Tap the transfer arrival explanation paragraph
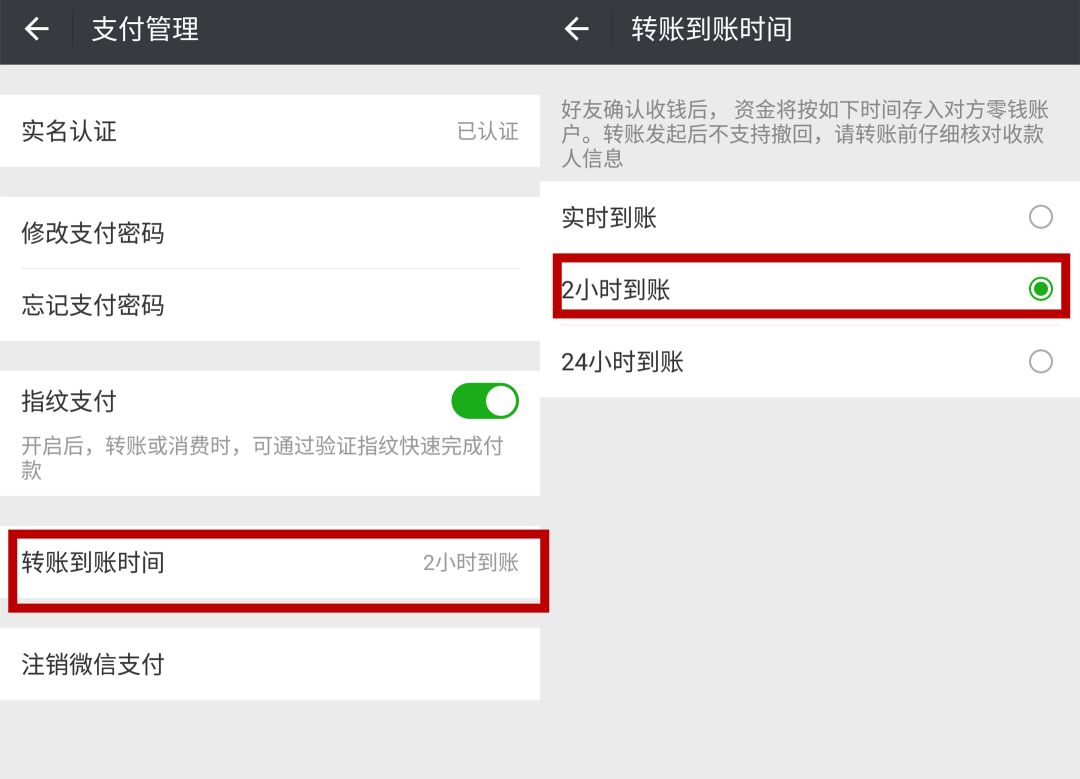This screenshot has width=1080, height=779. (x=804, y=133)
